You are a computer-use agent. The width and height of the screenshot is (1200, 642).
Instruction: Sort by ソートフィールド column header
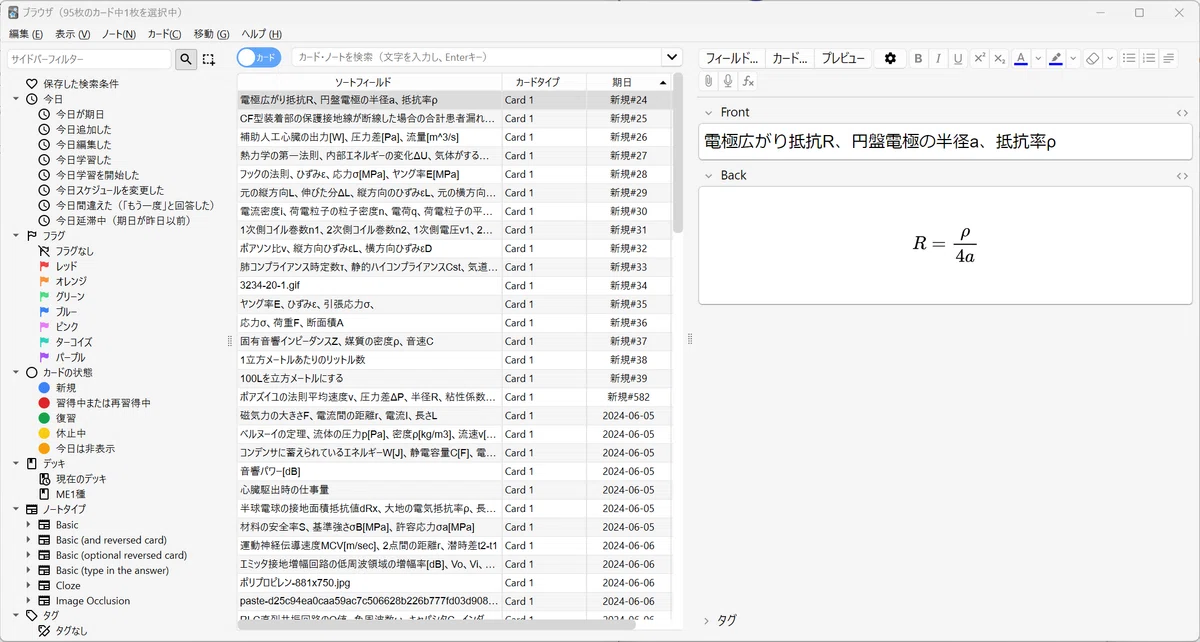(370, 82)
